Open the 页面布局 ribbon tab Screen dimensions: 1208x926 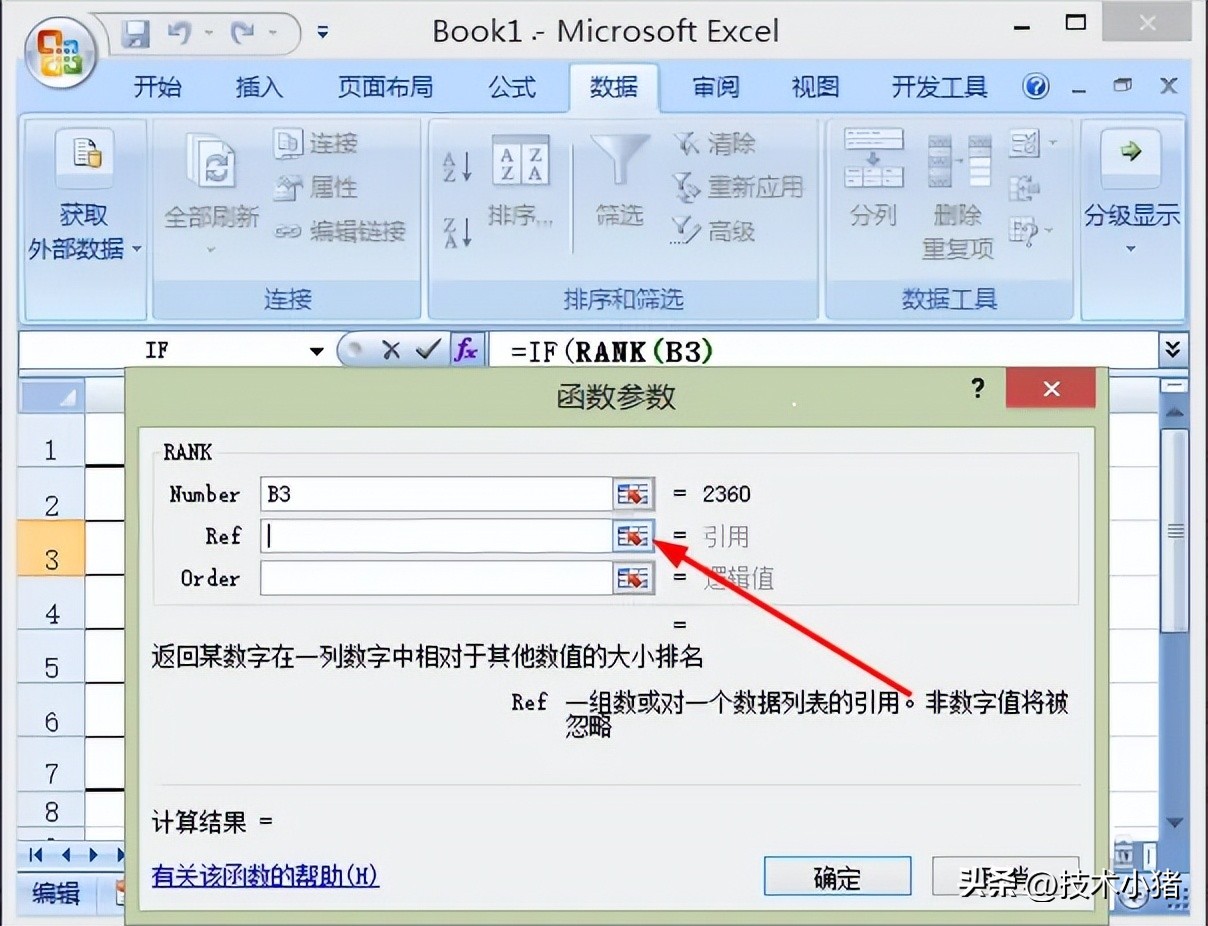(x=385, y=88)
